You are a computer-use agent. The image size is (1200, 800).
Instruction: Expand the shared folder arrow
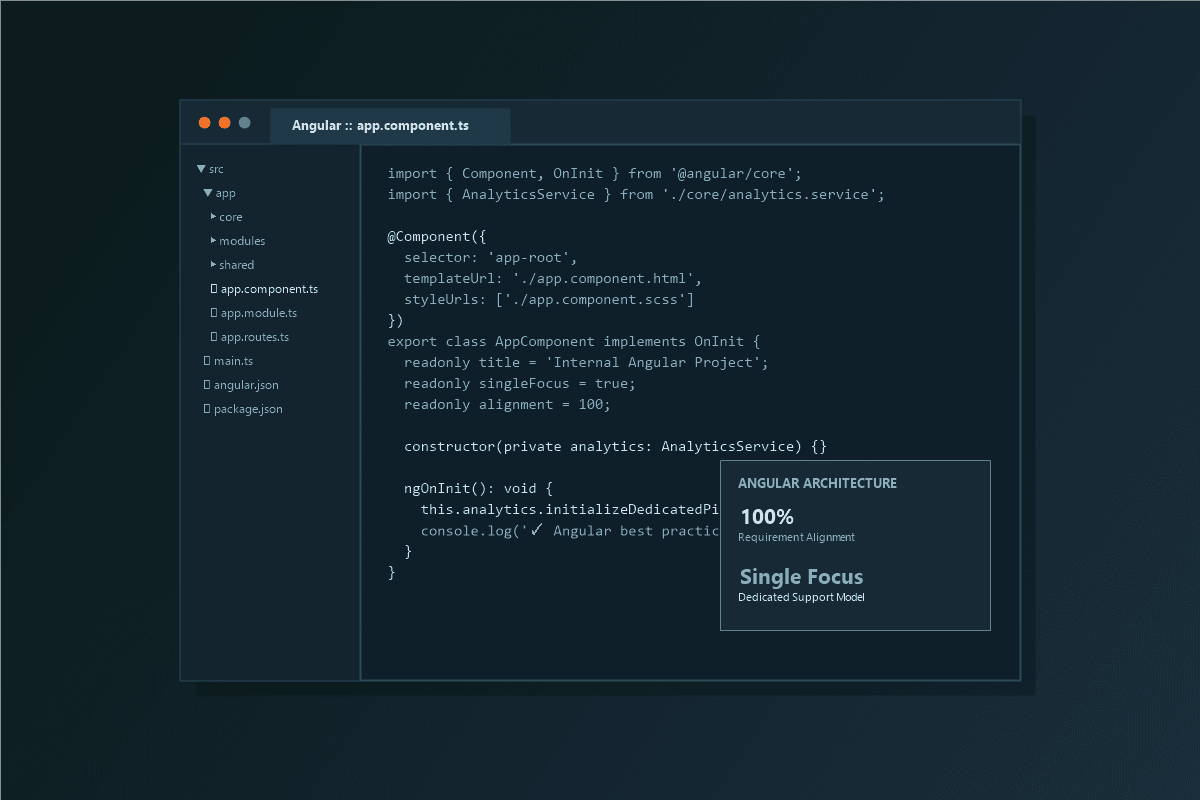click(214, 264)
